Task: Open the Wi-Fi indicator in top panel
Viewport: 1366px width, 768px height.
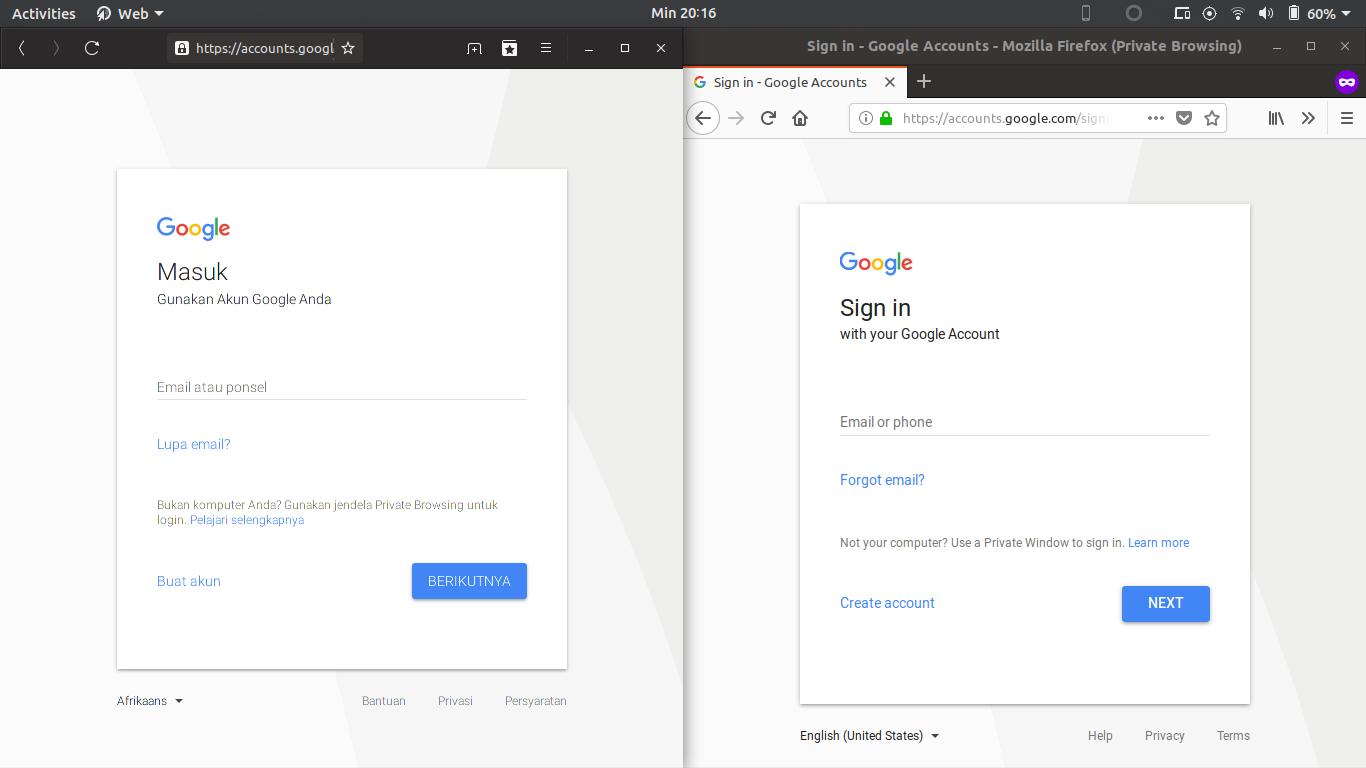Action: pyautogui.click(x=1238, y=13)
